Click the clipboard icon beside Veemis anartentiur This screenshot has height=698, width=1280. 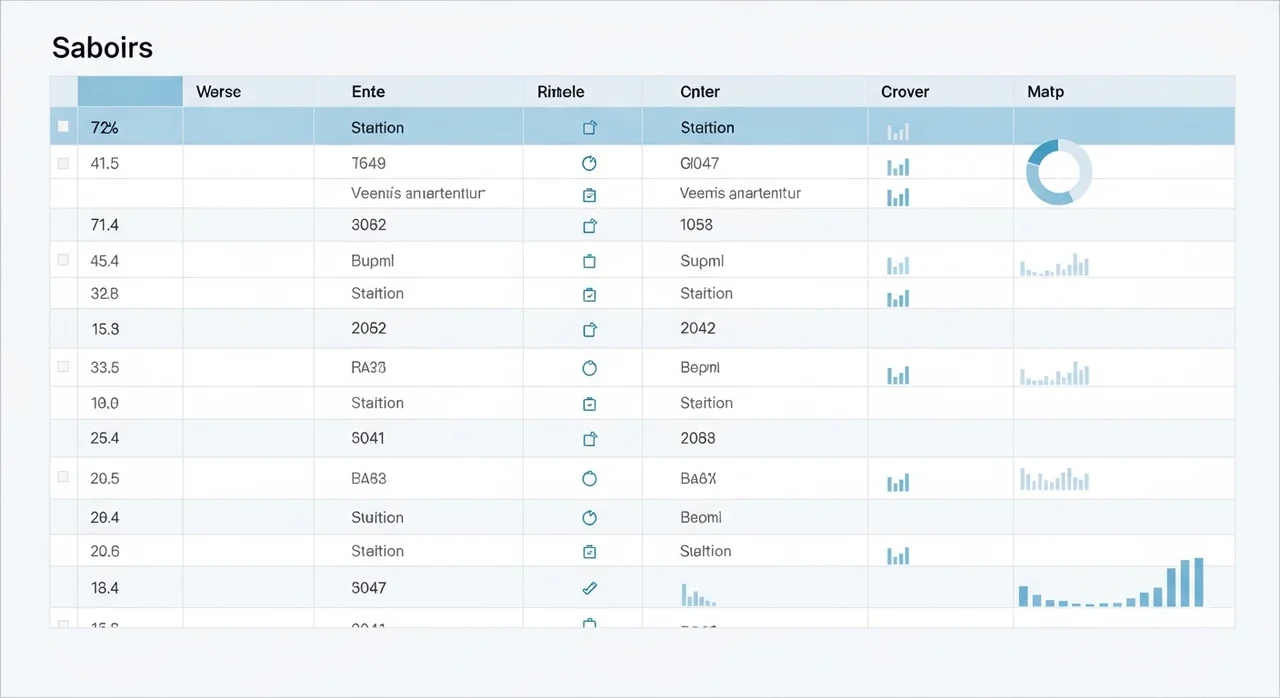pos(589,195)
